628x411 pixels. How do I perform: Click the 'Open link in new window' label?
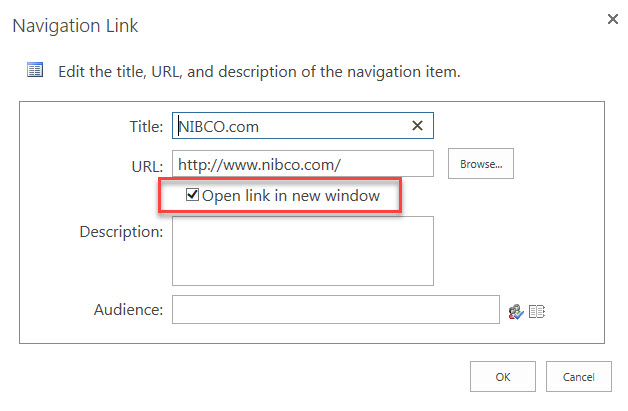coord(291,195)
